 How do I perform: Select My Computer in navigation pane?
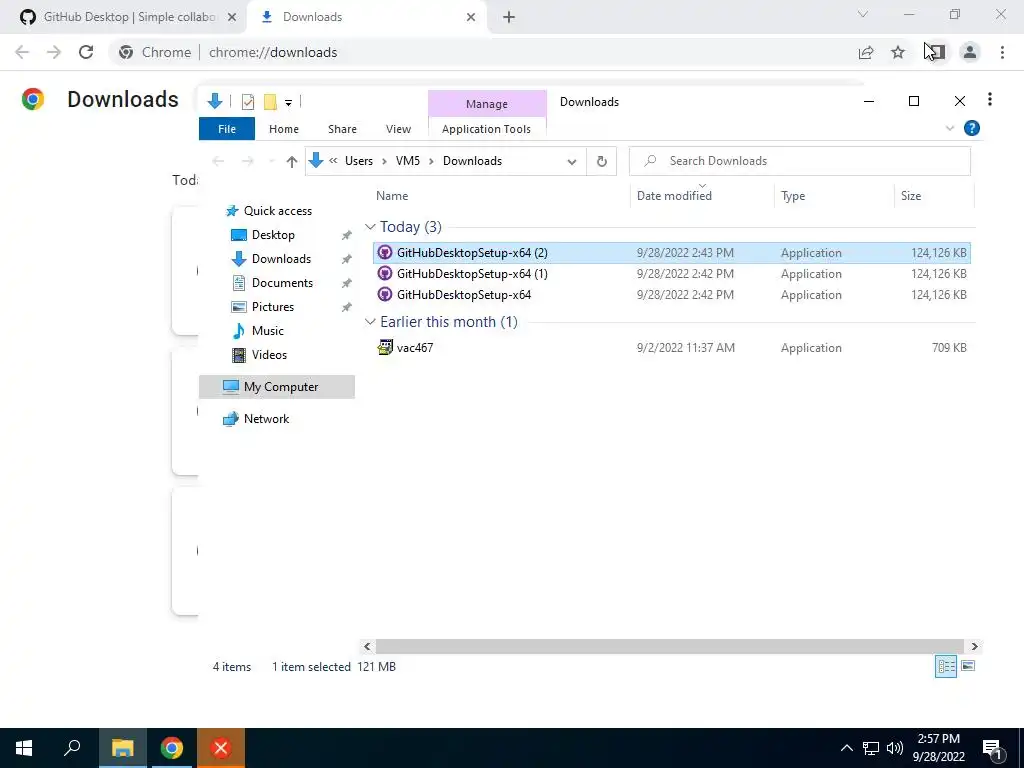click(x=277, y=387)
